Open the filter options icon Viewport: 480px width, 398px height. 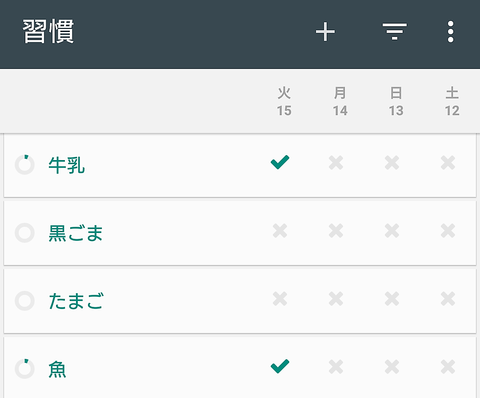tap(395, 32)
